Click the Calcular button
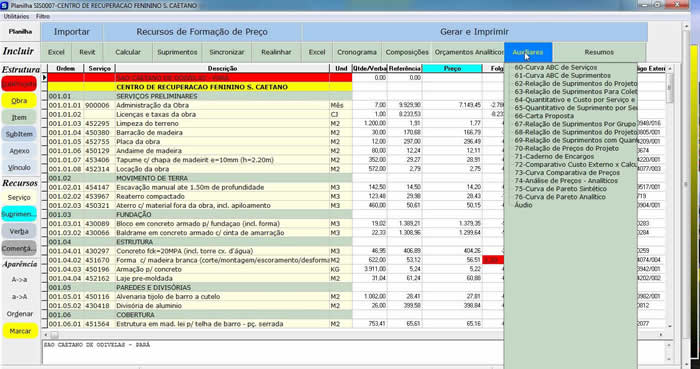Image resolution: width=700 pixels, height=369 pixels. coord(128,52)
